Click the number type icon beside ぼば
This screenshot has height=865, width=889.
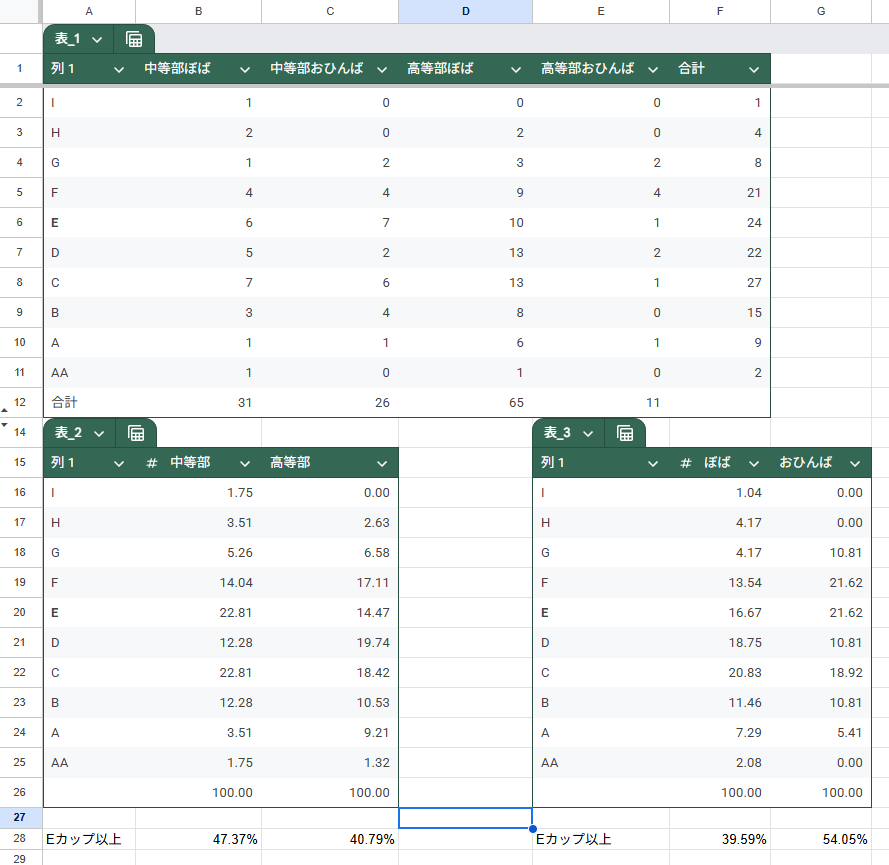coord(686,463)
